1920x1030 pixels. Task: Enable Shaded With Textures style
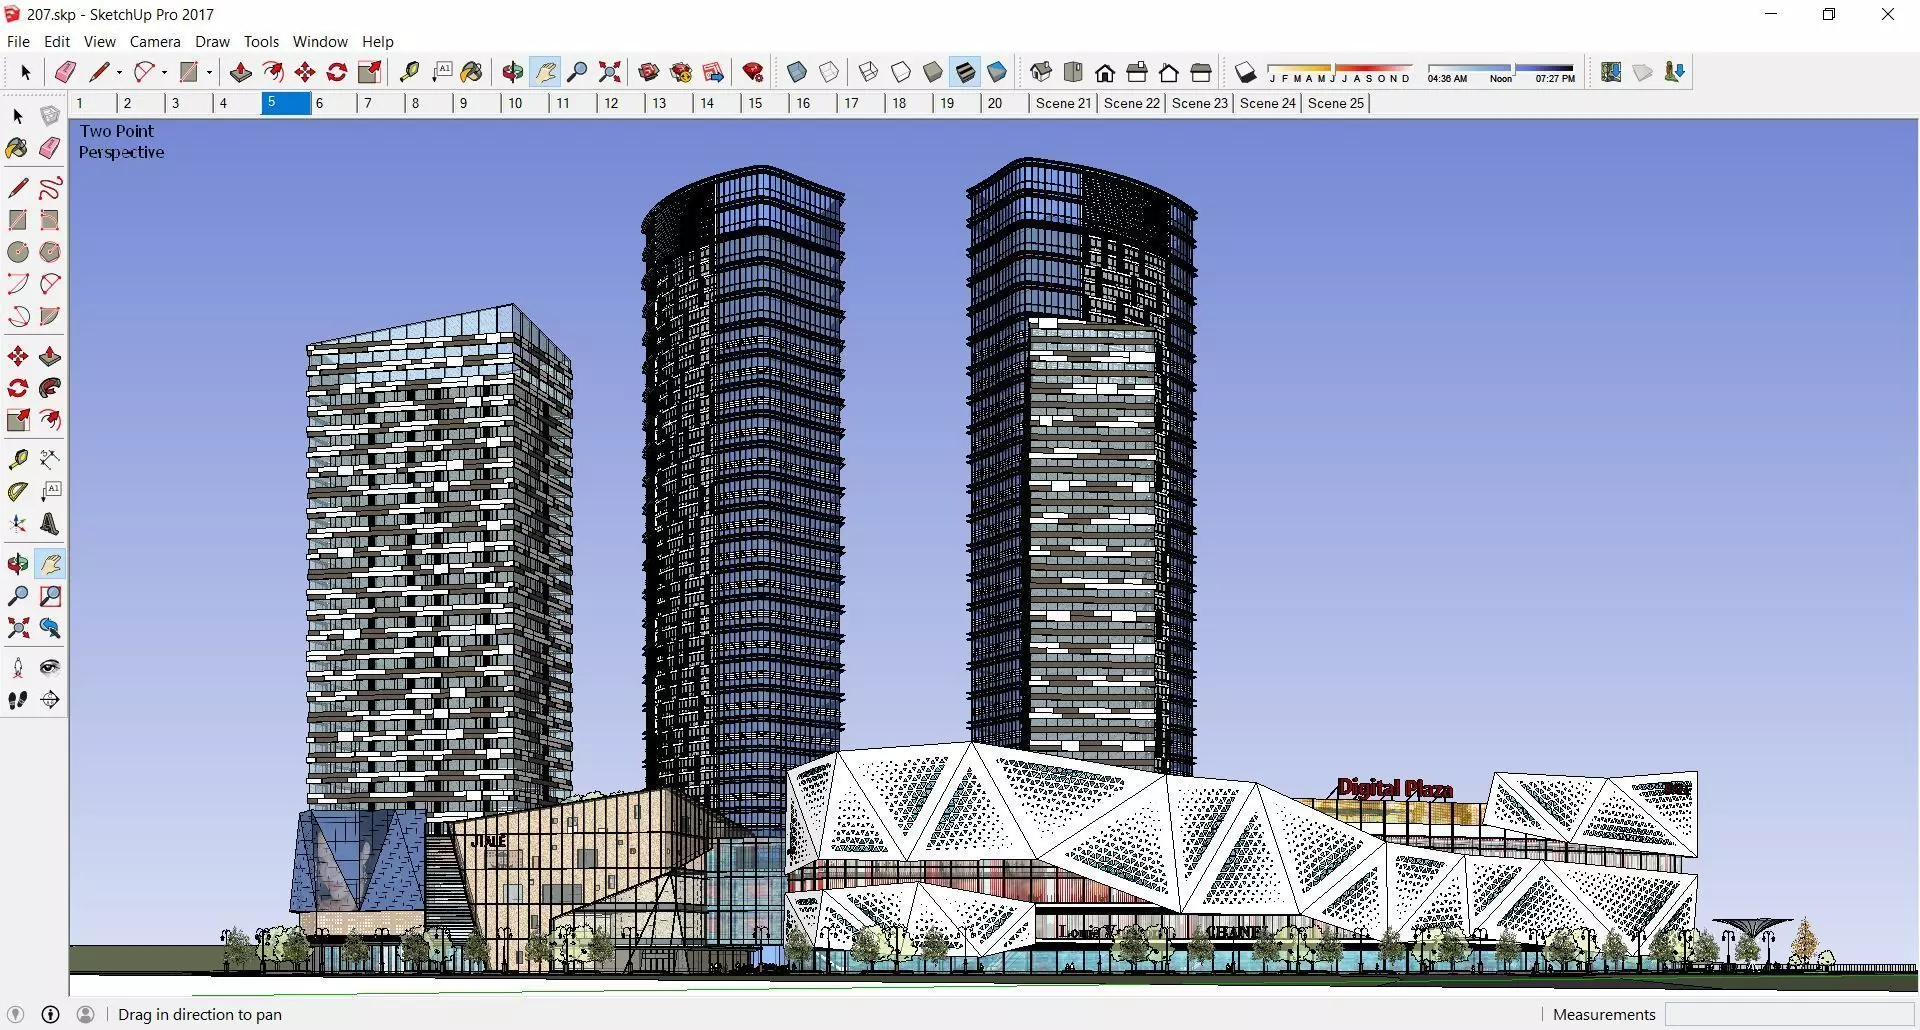pyautogui.click(x=965, y=72)
